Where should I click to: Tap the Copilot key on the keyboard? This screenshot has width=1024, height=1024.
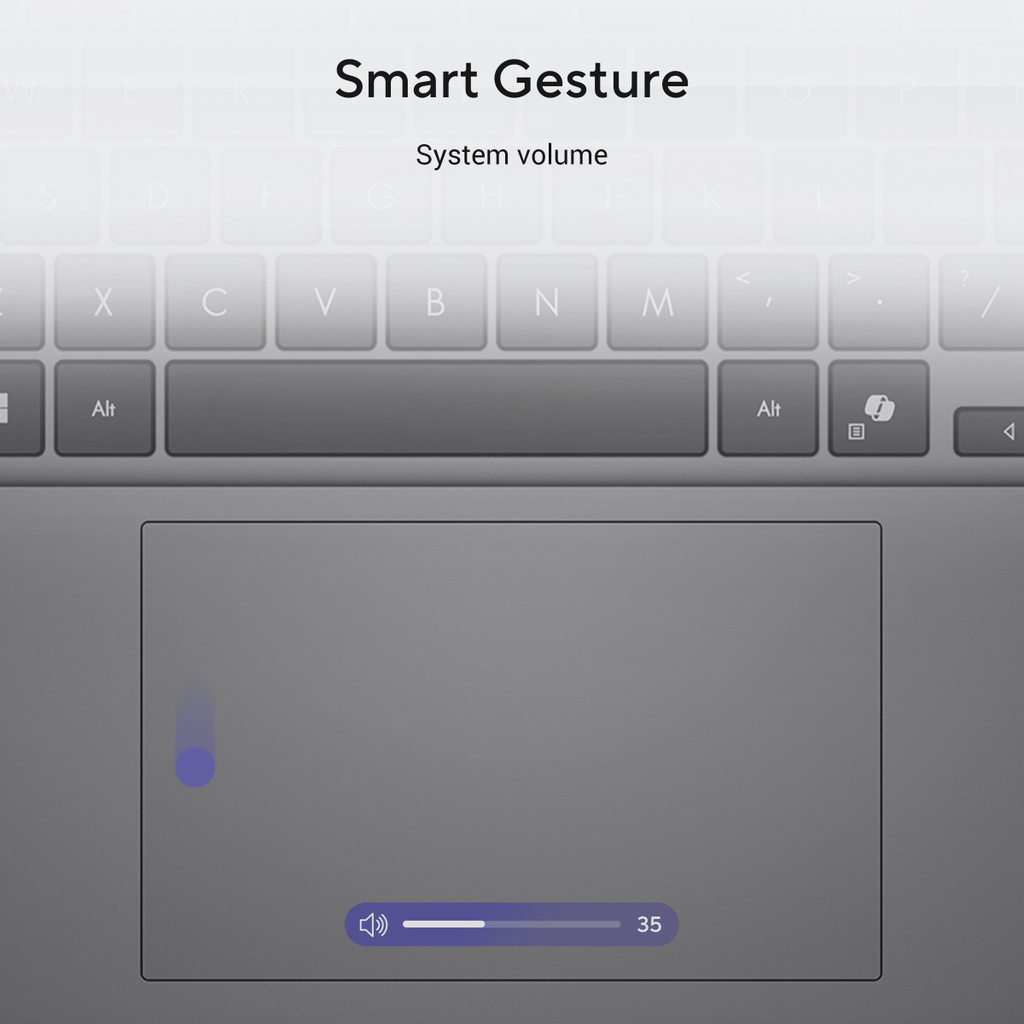(x=878, y=408)
